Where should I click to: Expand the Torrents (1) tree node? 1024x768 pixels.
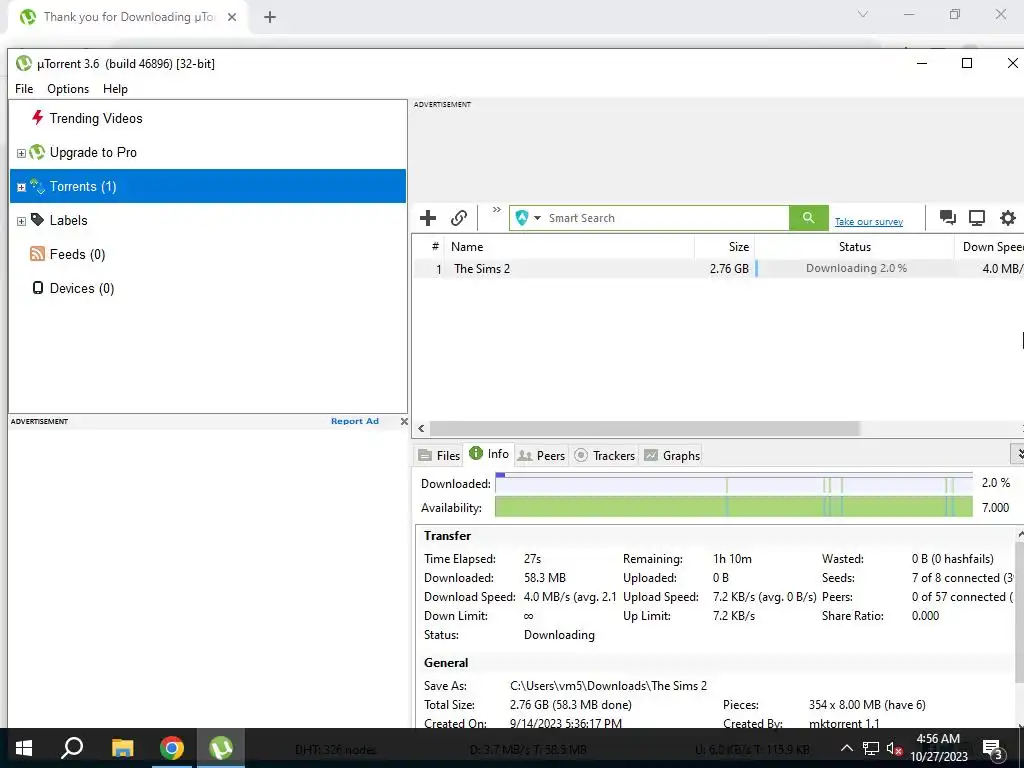point(21,187)
